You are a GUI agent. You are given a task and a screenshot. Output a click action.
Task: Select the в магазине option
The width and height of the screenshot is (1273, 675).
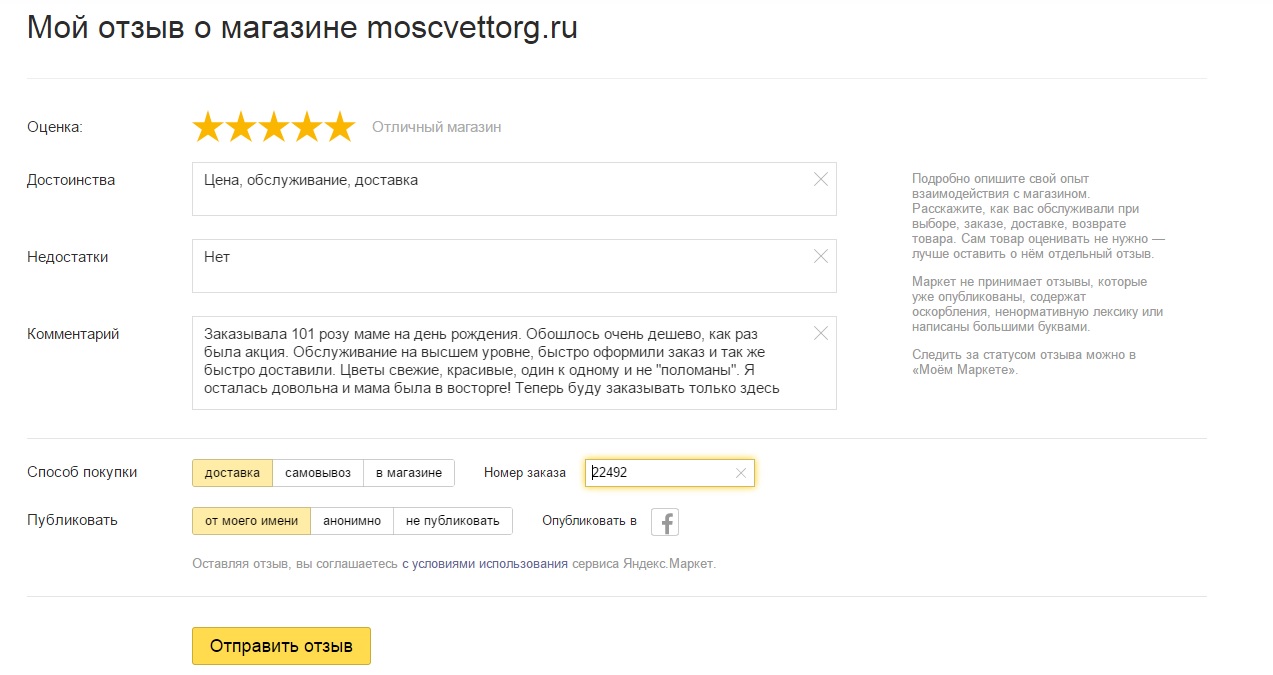[x=408, y=473]
